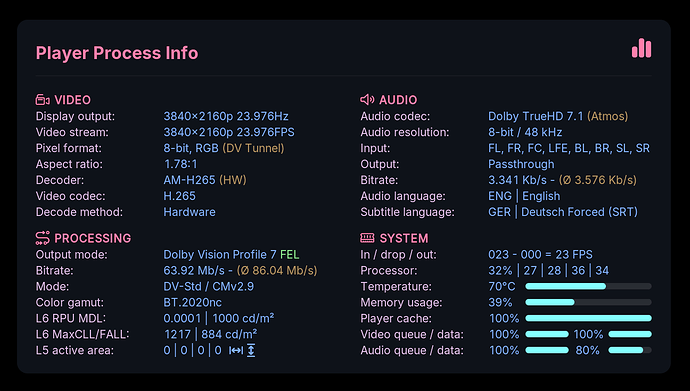
Task: Click the audio language value ENG | English
Action: 524,196
